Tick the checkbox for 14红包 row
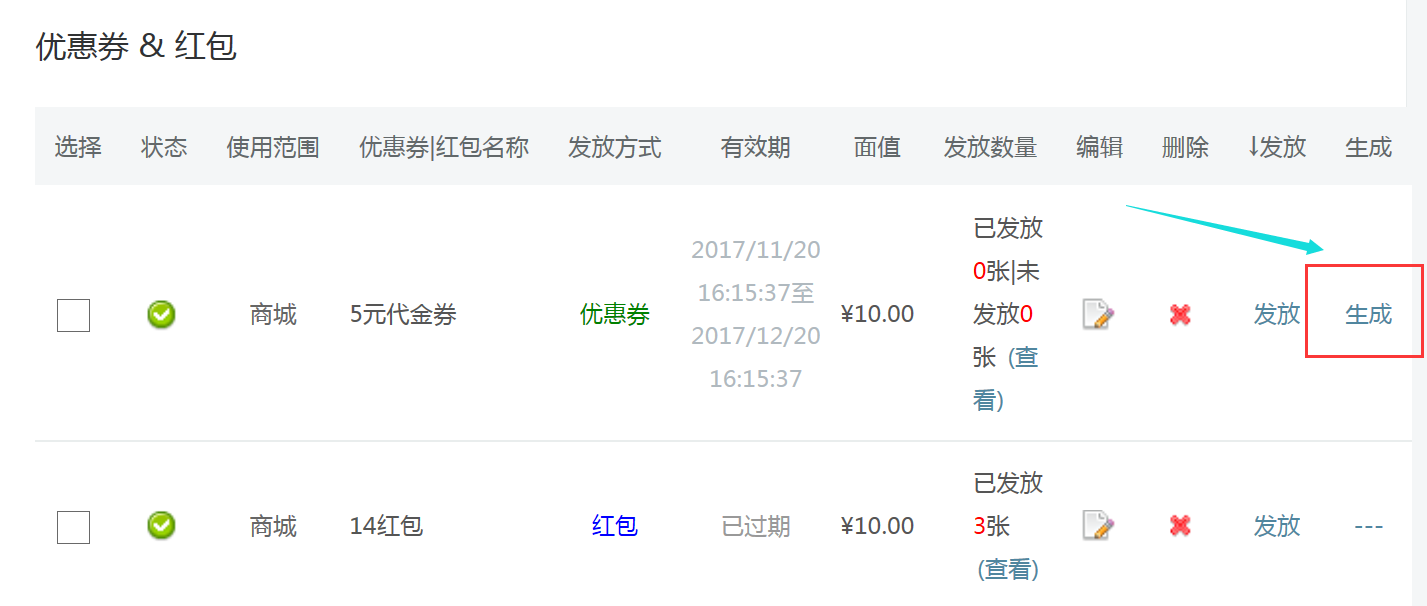Image resolution: width=1427 pixels, height=606 pixels. 73,527
